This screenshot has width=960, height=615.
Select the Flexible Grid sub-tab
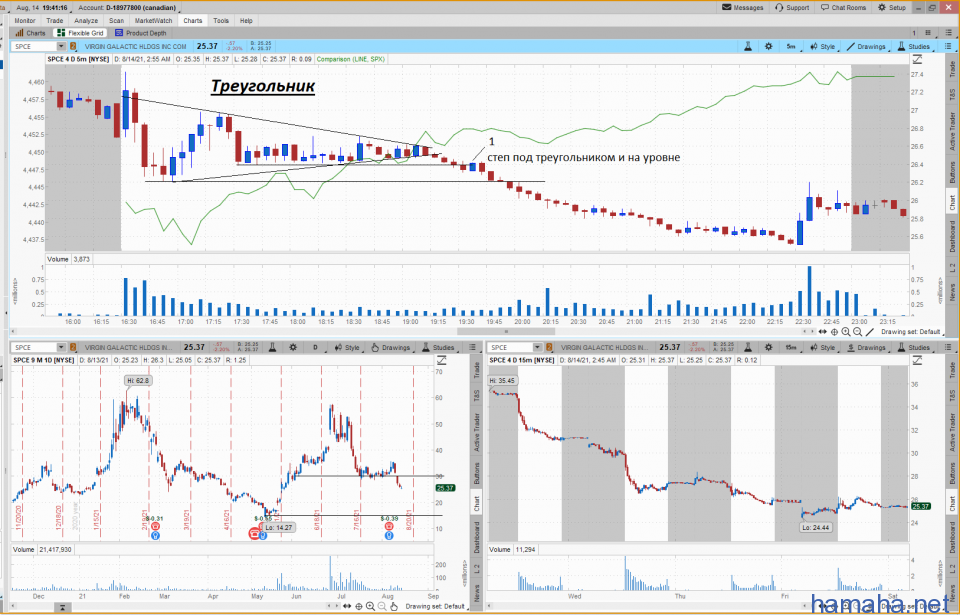point(80,33)
